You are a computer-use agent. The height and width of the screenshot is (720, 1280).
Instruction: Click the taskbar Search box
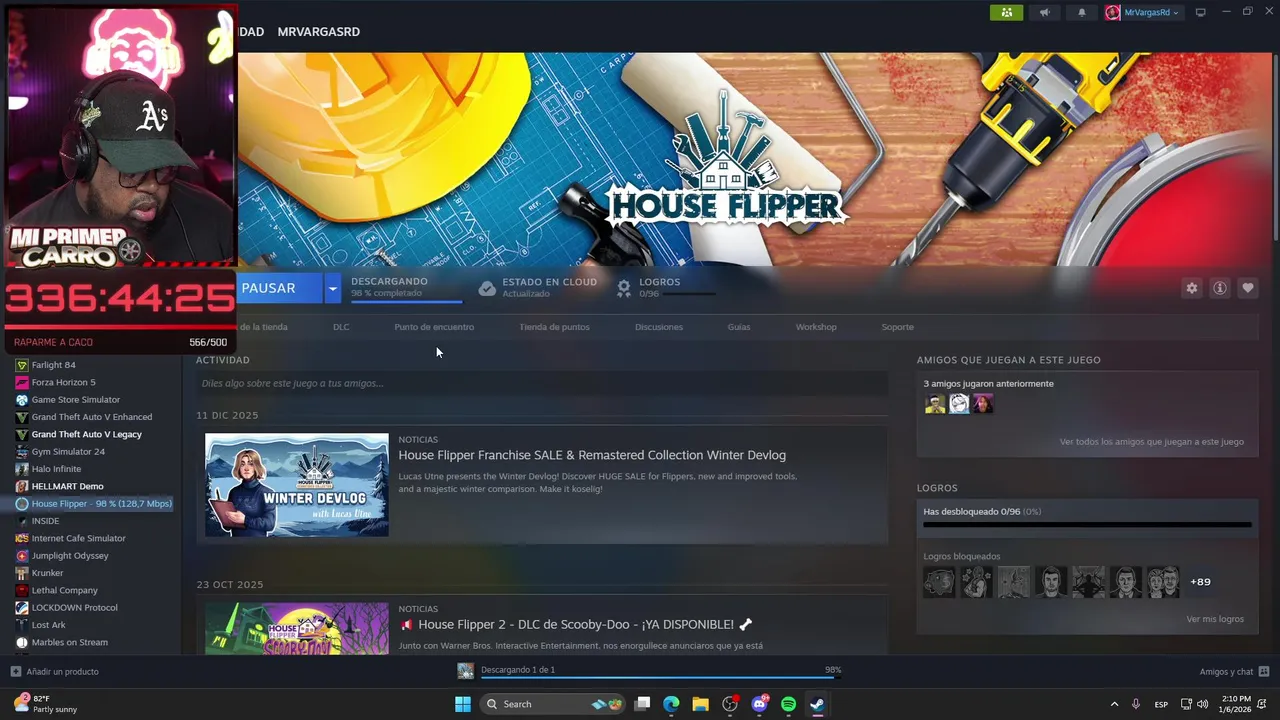click(x=553, y=704)
